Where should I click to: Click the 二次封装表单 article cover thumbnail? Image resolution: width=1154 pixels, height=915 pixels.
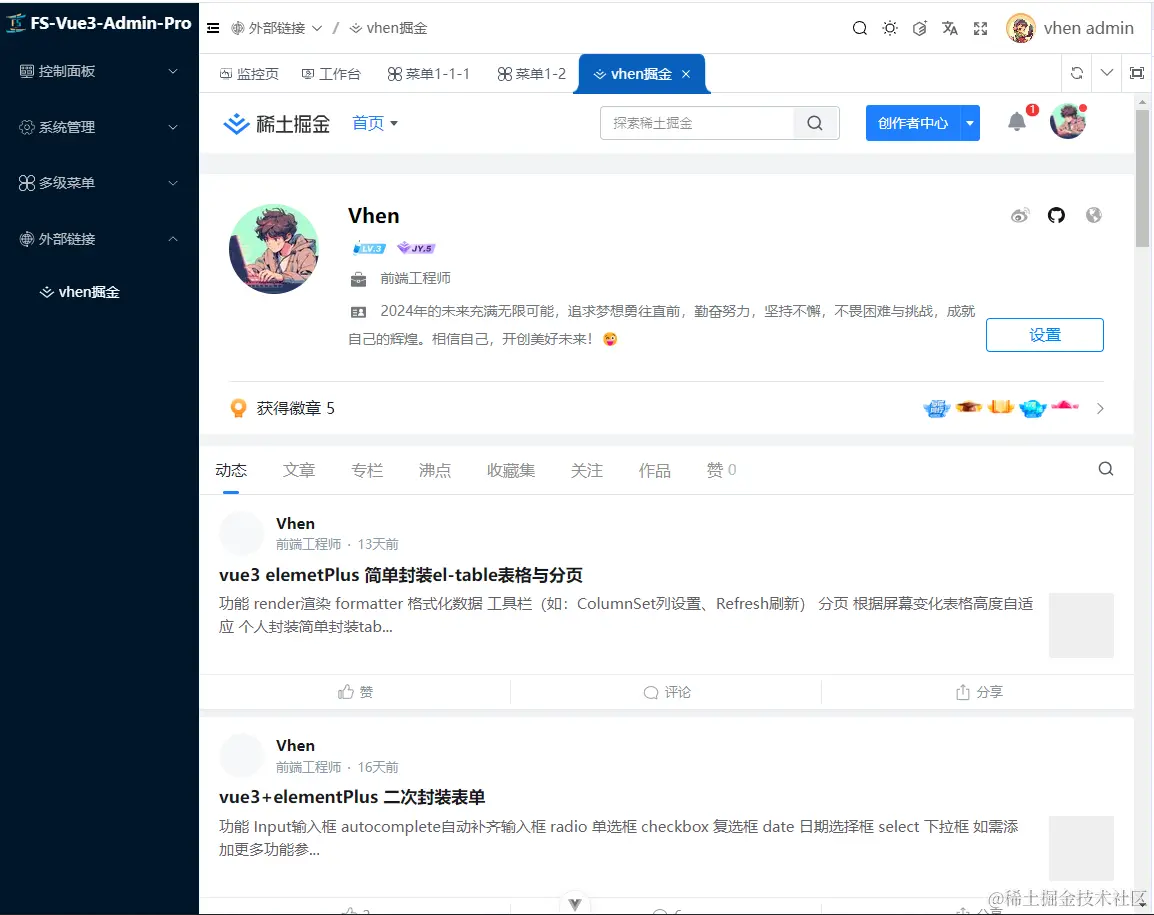tap(1081, 848)
